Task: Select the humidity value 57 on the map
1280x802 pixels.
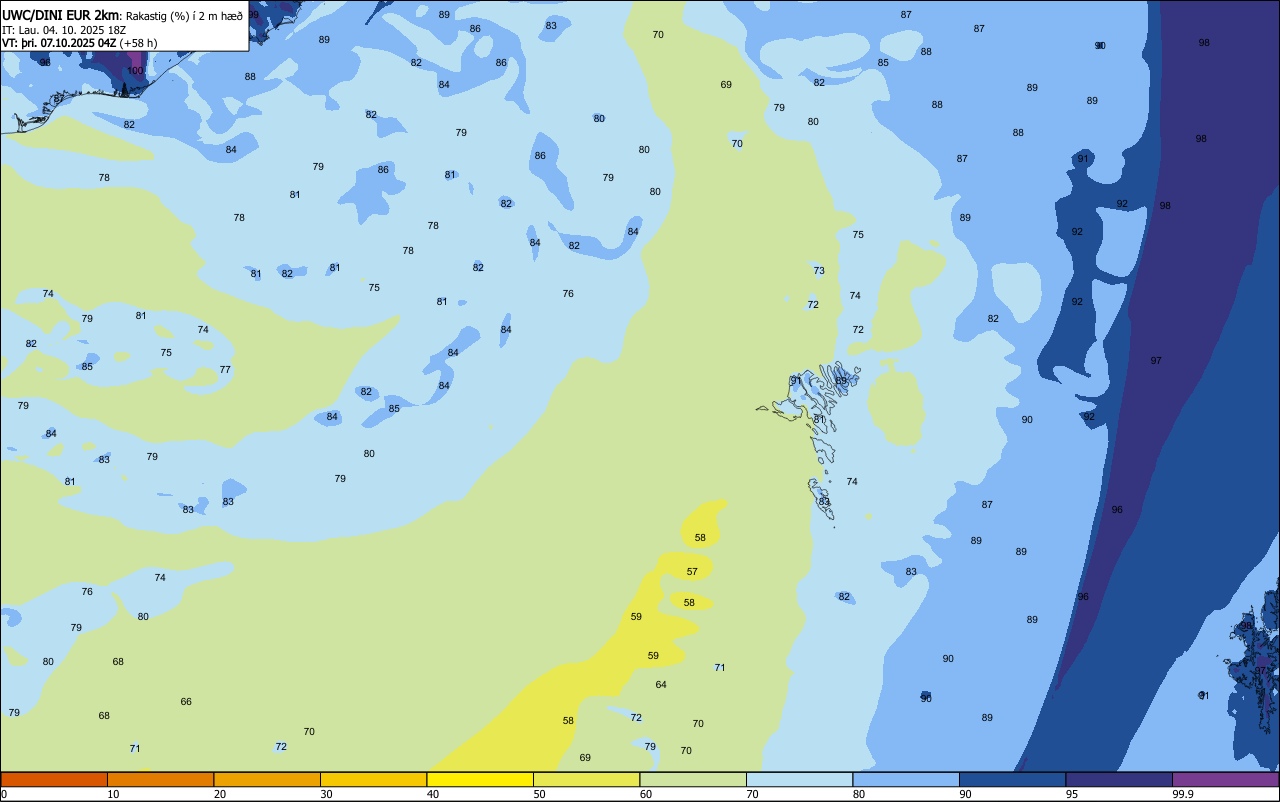Action: pos(692,572)
